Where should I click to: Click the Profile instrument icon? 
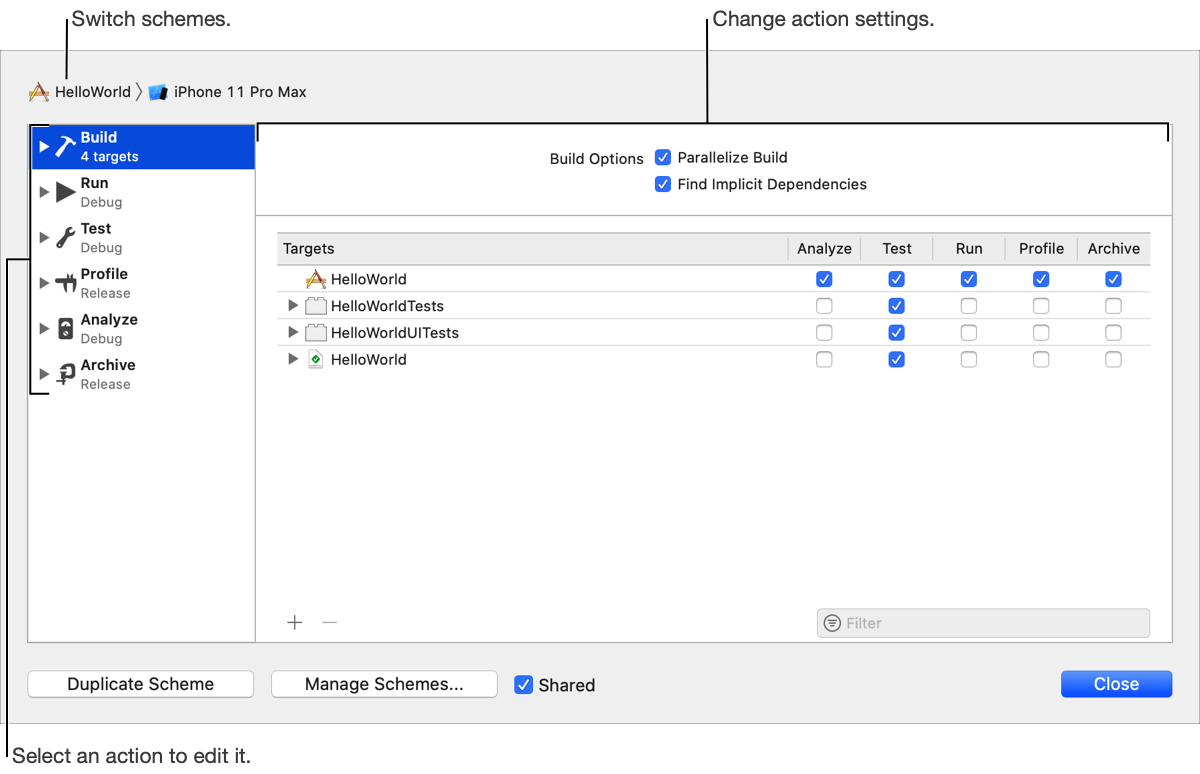(x=65, y=283)
